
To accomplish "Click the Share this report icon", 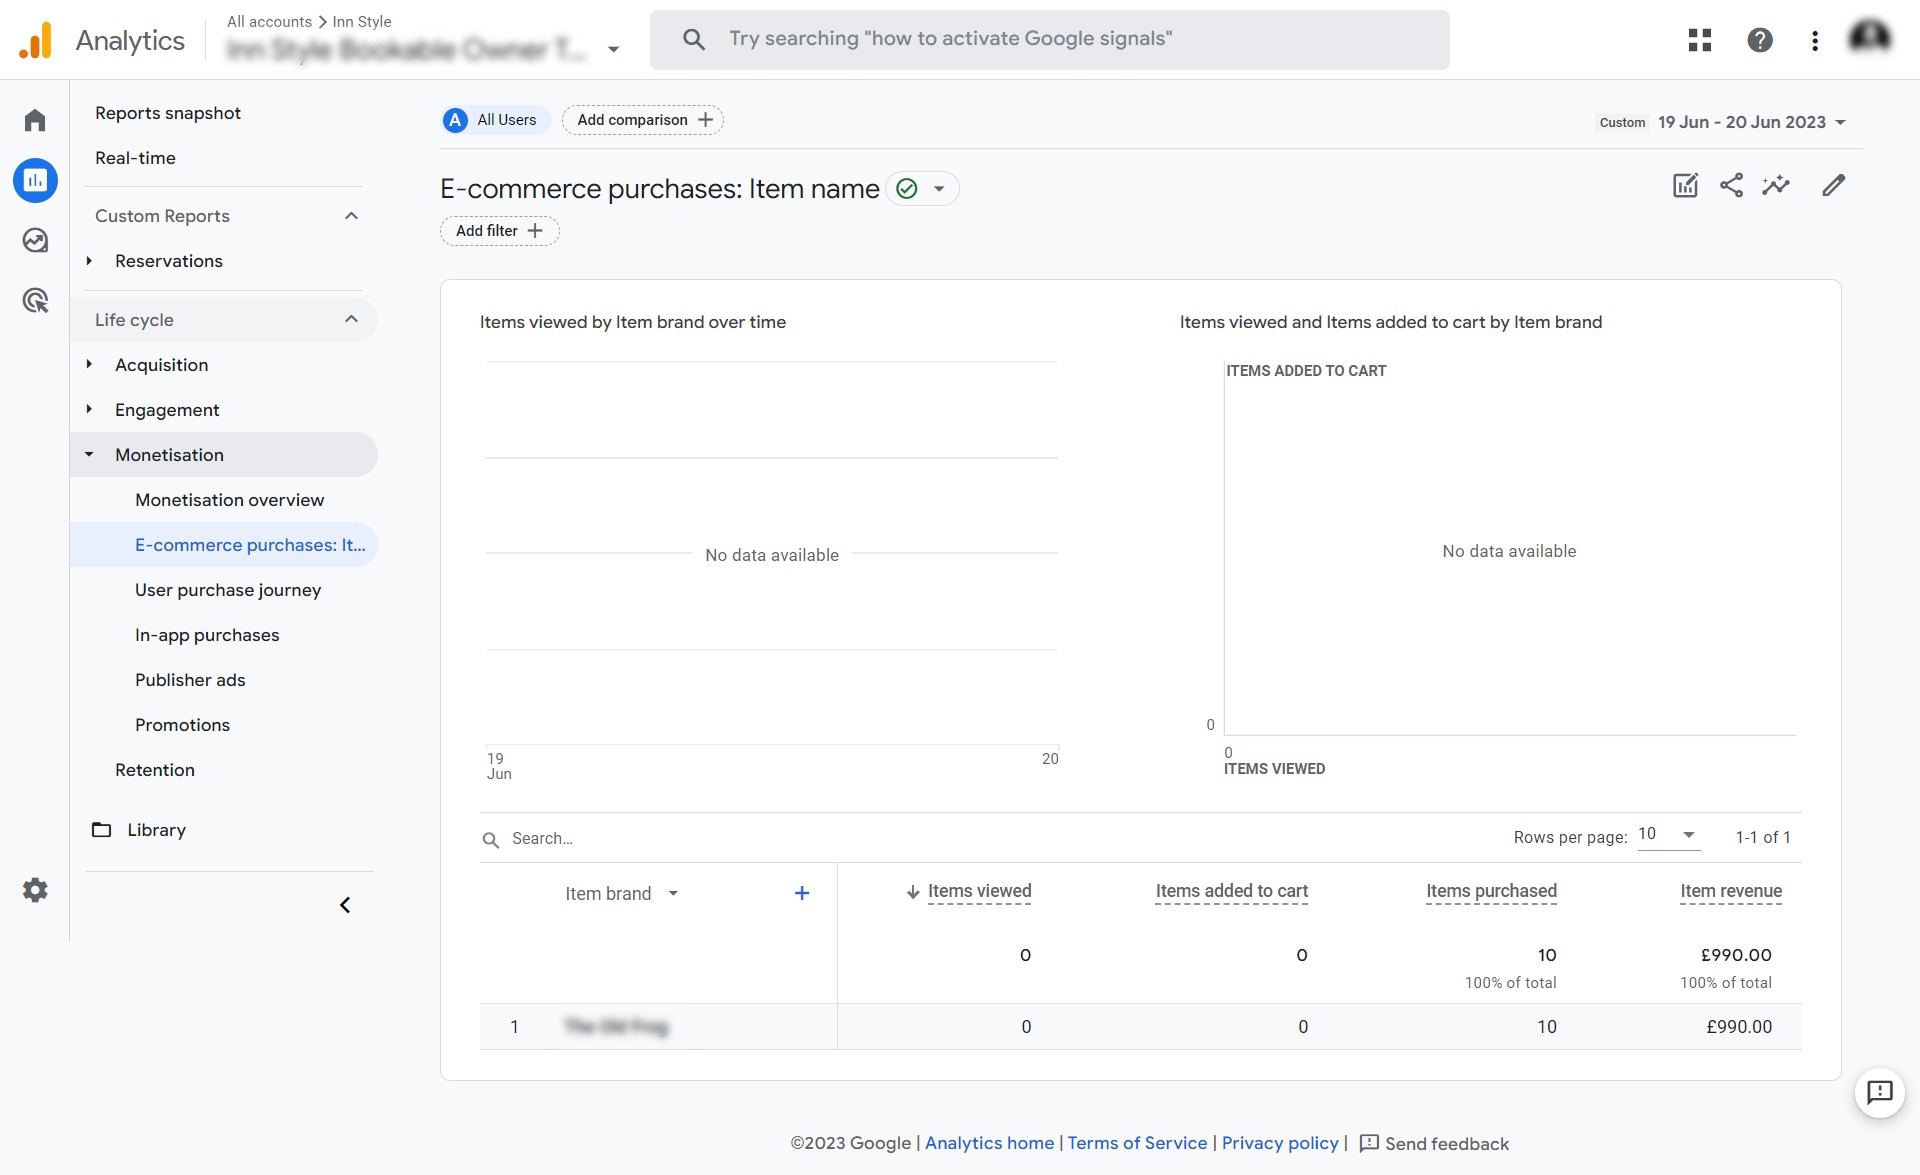I will pos(1731,186).
